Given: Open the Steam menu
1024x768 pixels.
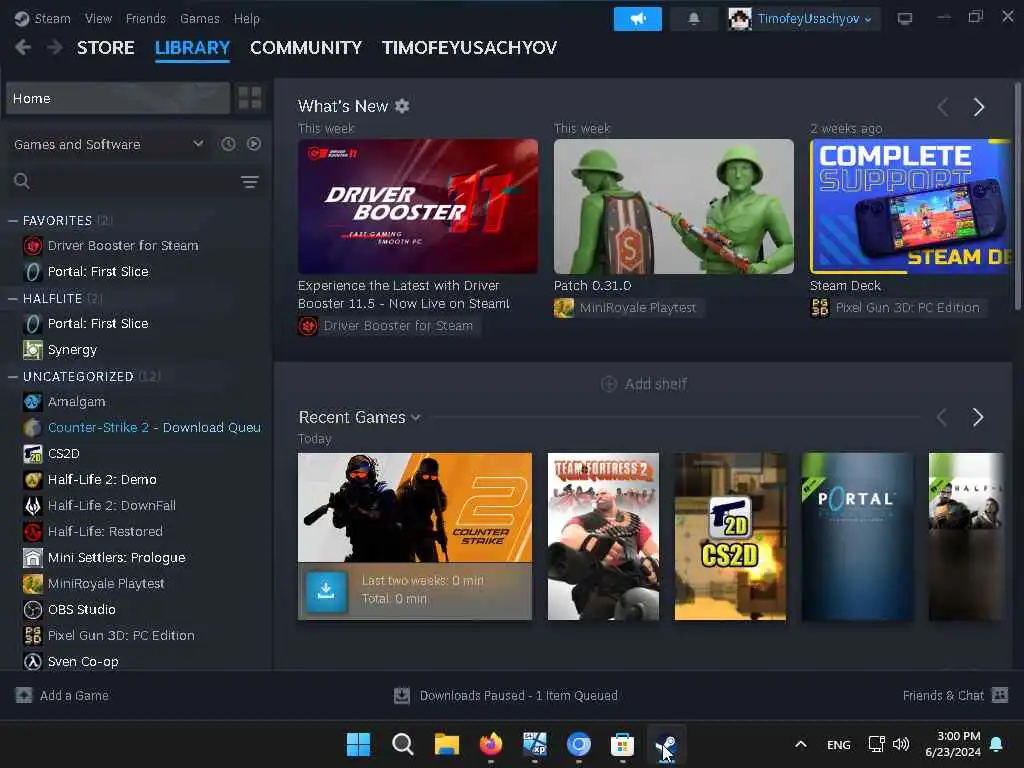Looking at the screenshot, I should pyautogui.click(x=52, y=18).
